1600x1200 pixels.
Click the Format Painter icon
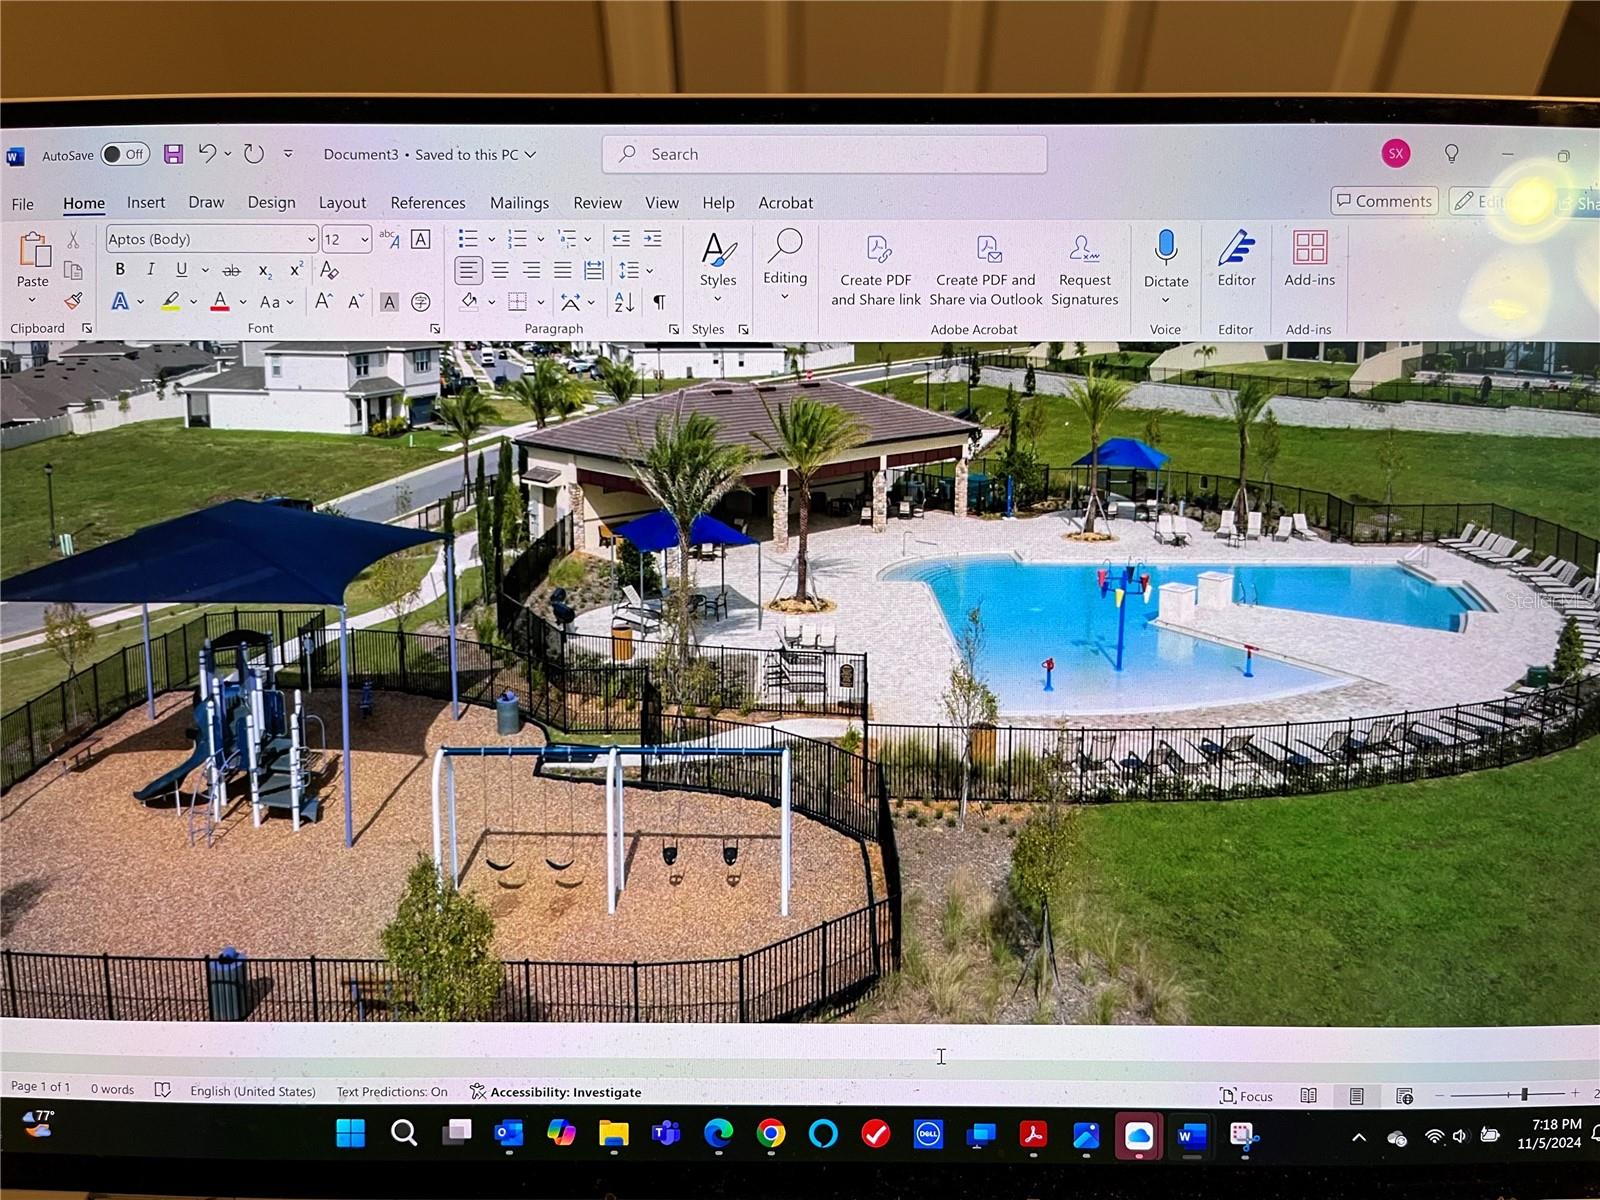[73, 301]
